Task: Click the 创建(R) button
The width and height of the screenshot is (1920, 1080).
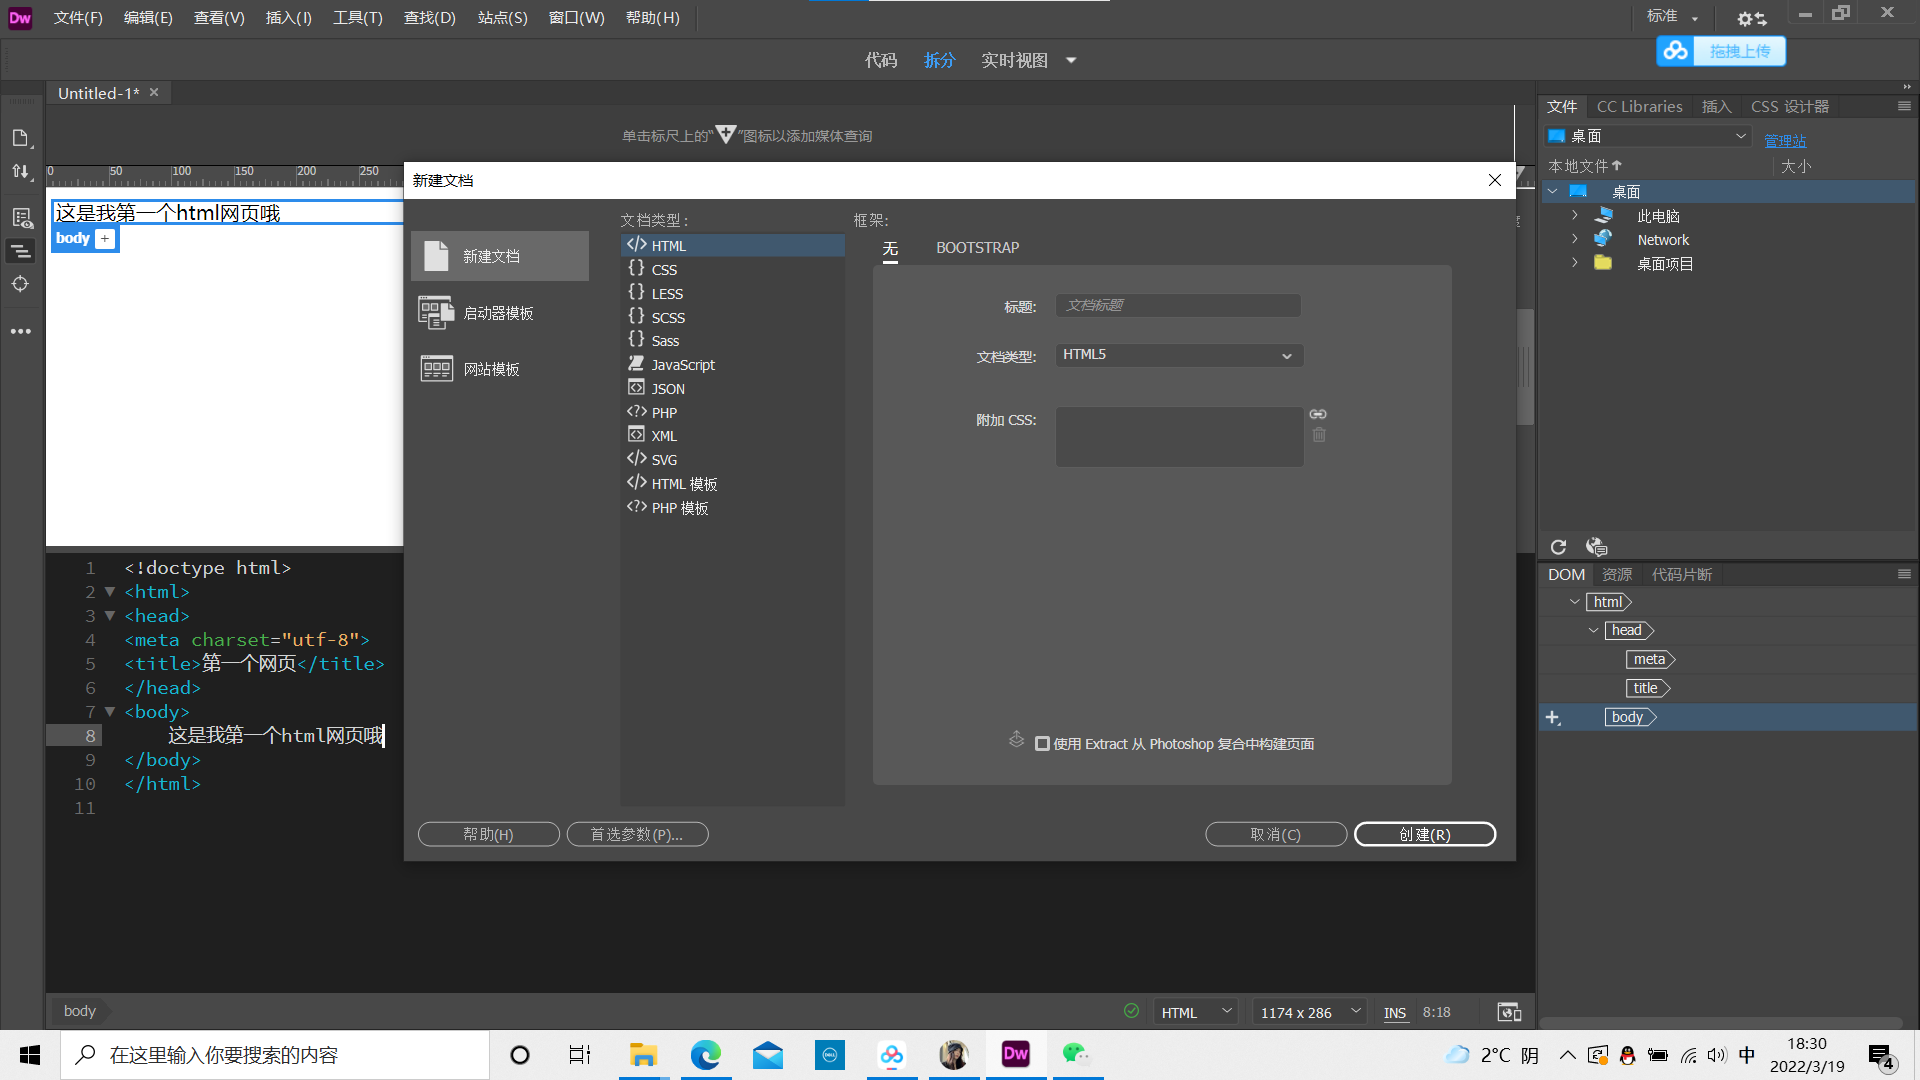Action: coord(1424,834)
